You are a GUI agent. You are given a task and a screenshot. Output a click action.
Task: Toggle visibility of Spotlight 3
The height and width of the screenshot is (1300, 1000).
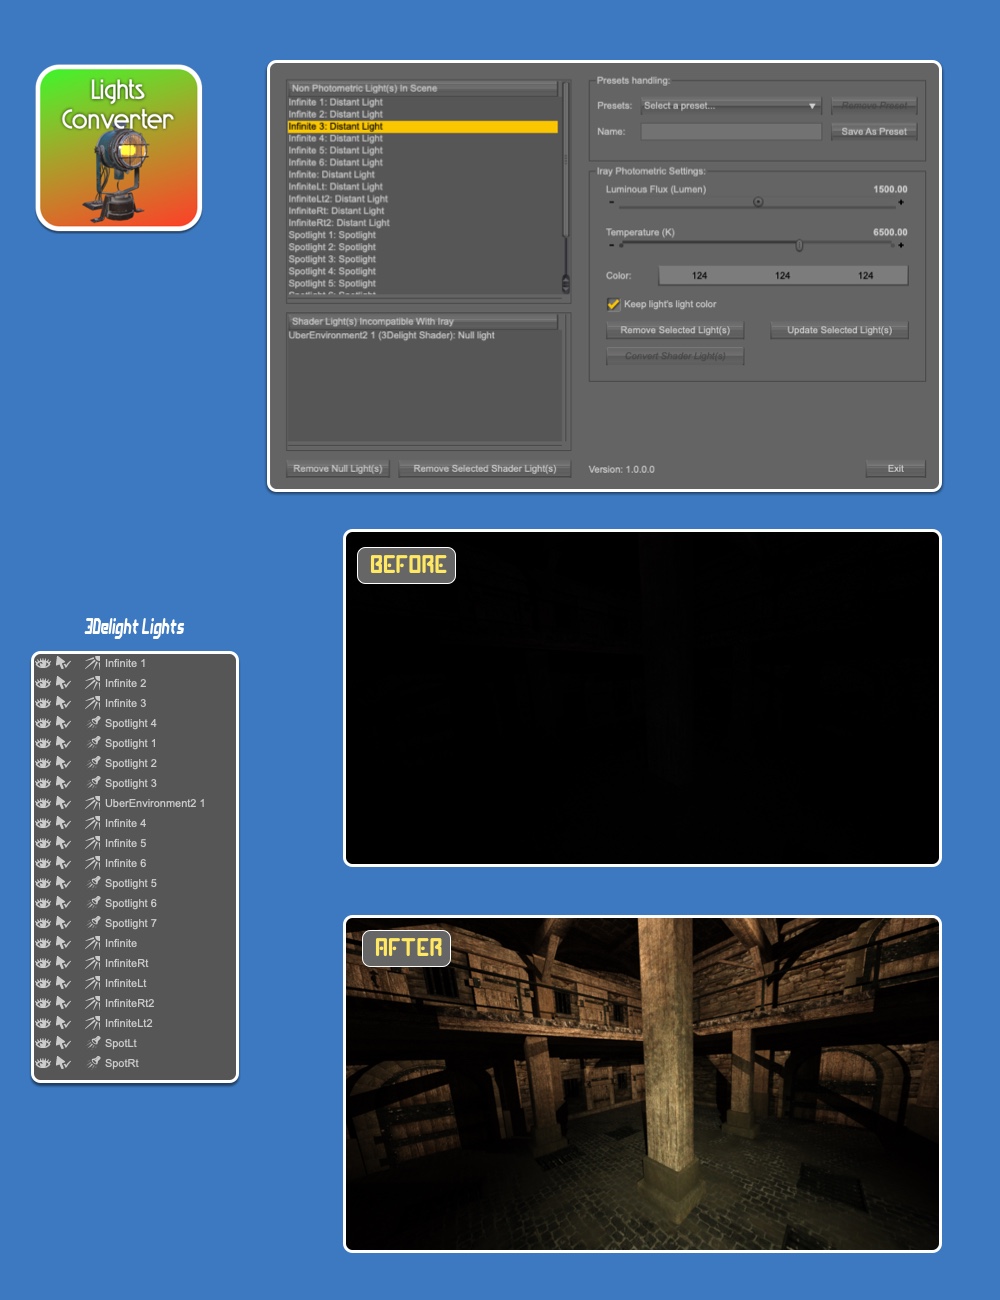44,783
